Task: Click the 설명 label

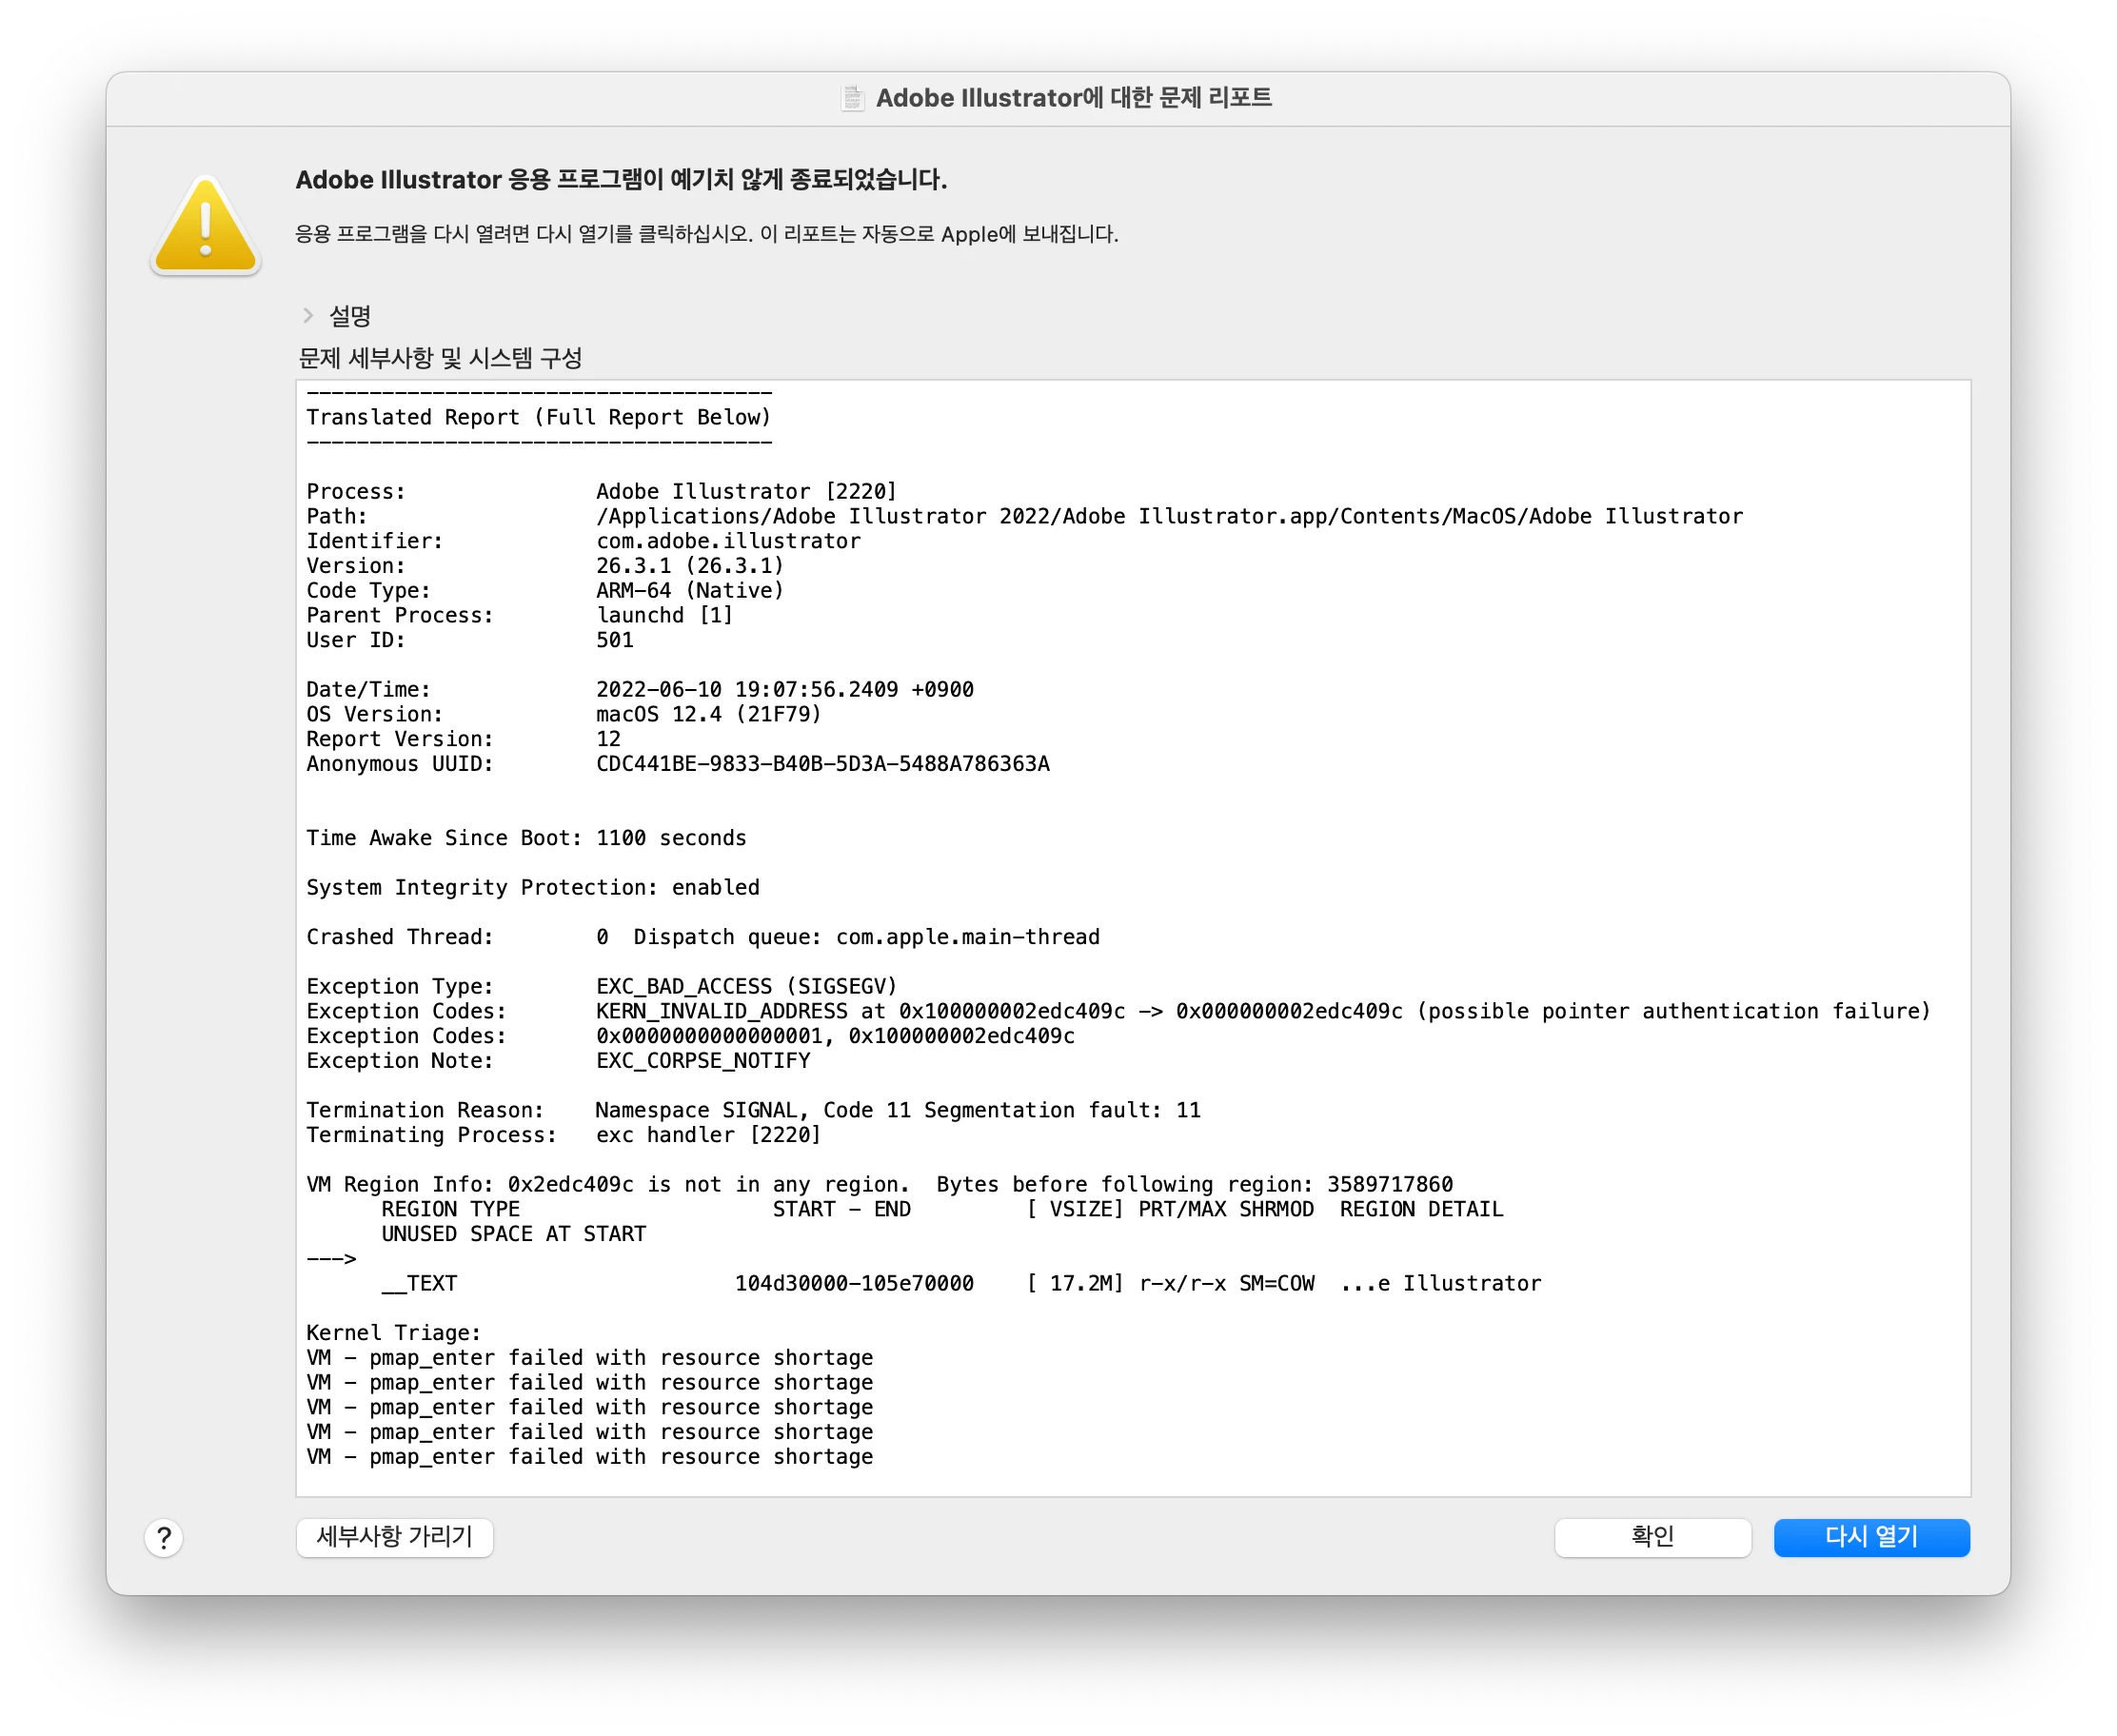Action: coord(350,316)
